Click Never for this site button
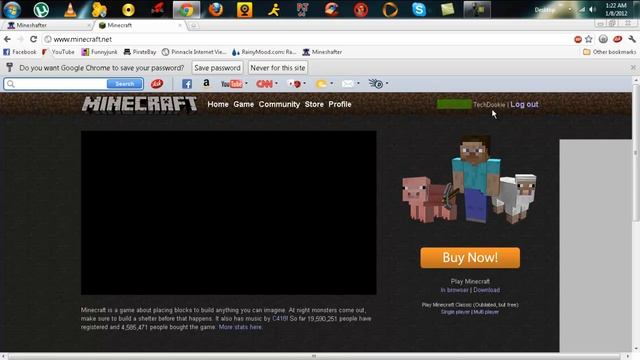This screenshot has width=640, height=360. coord(278,68)
